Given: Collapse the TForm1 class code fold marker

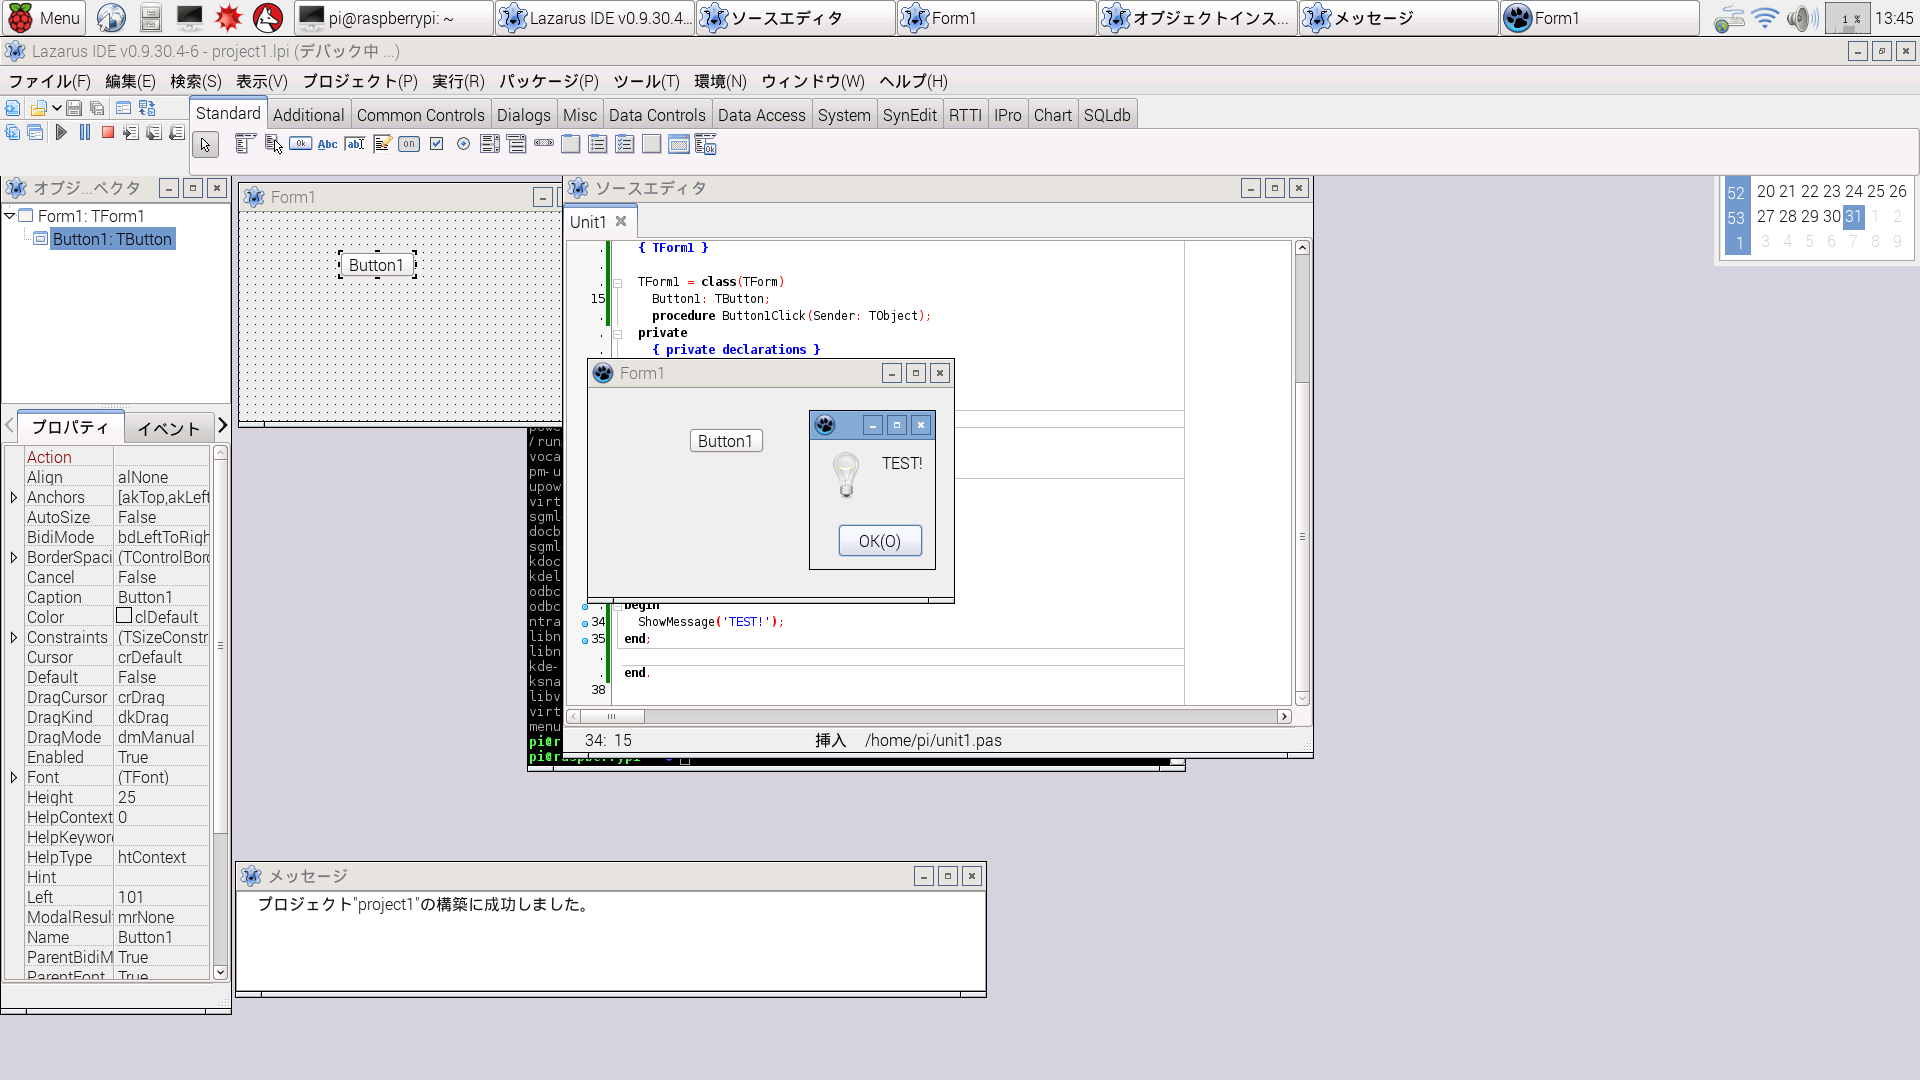Looking at the screenshot, I should click(618, 283).
